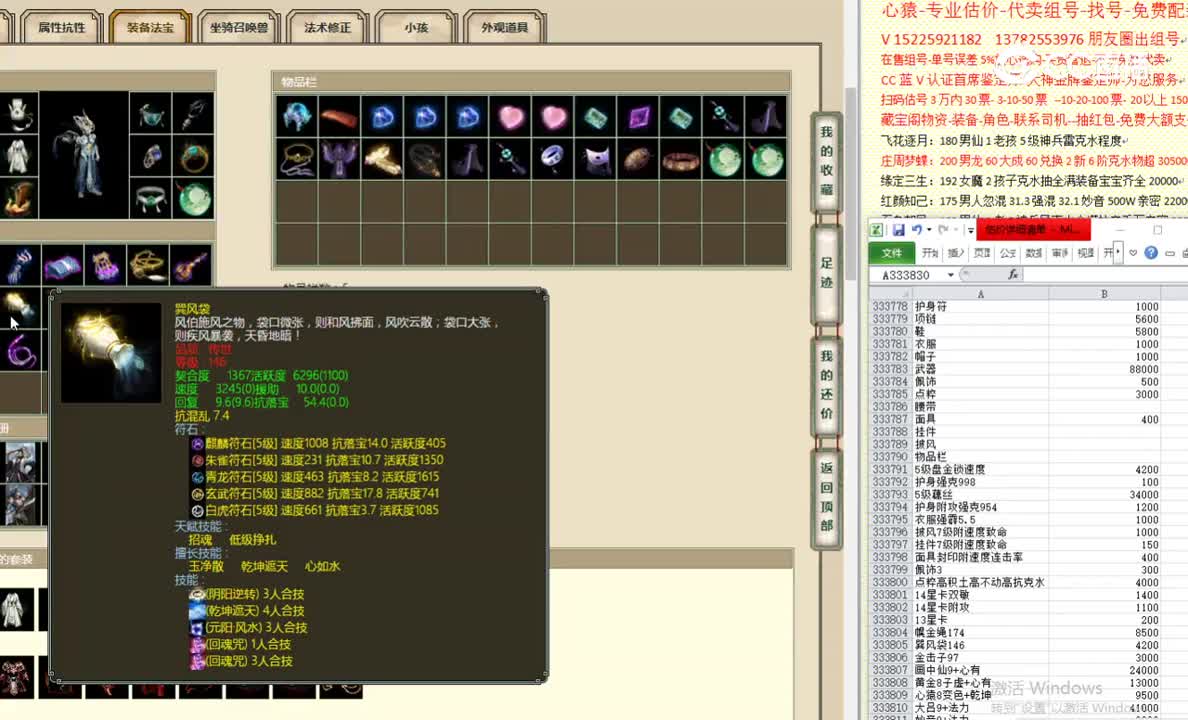Click the 白虎符石 rune stone icon
Image resolution: width=1188 pixels, height=720 pixels.
pyautogui.click(x=196, y=510)
